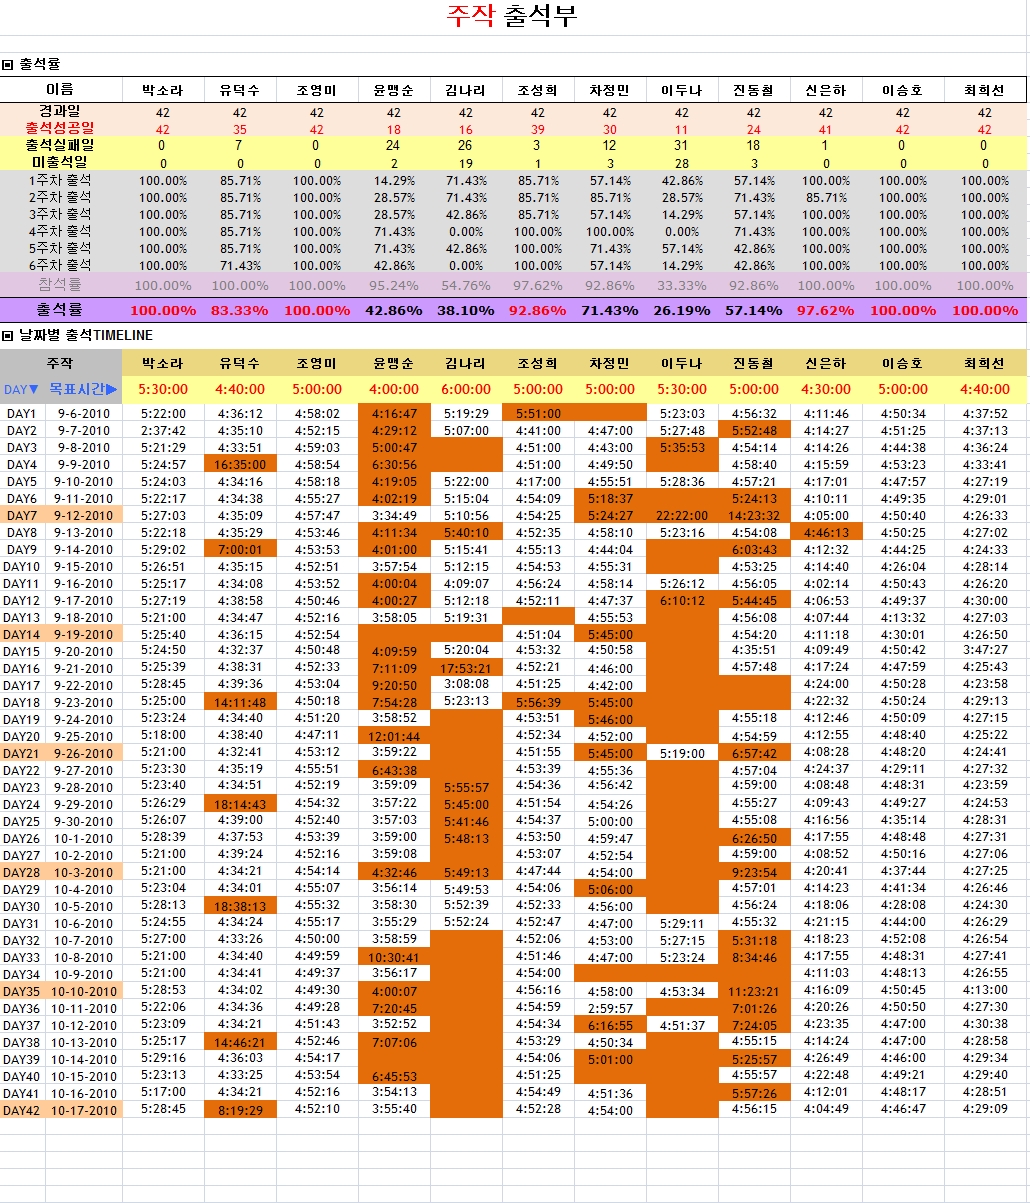Collapse the 출석률 section box icon
This screenshot has width=1030, height=1203.
pyautogui.click(x=7, y=65)
